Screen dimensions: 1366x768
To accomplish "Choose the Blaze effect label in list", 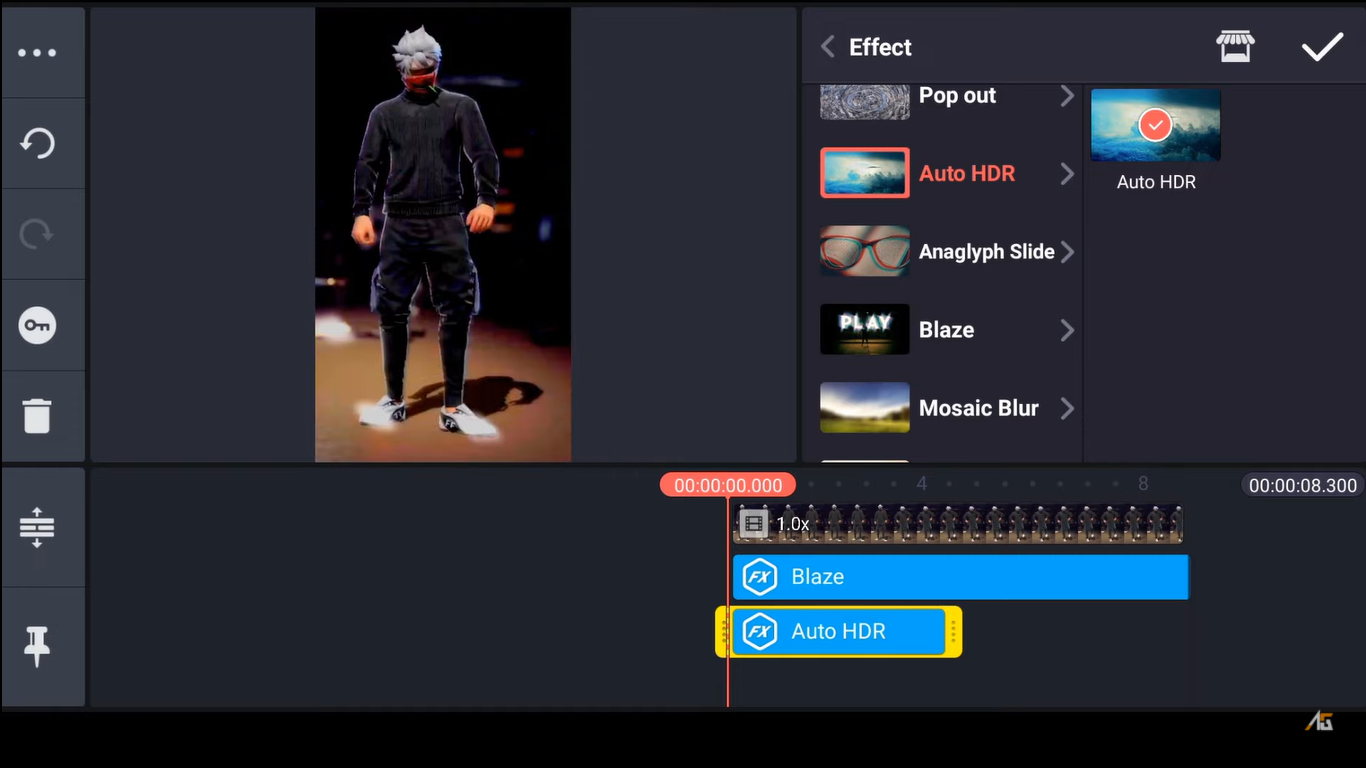I will tap(946, 330).
